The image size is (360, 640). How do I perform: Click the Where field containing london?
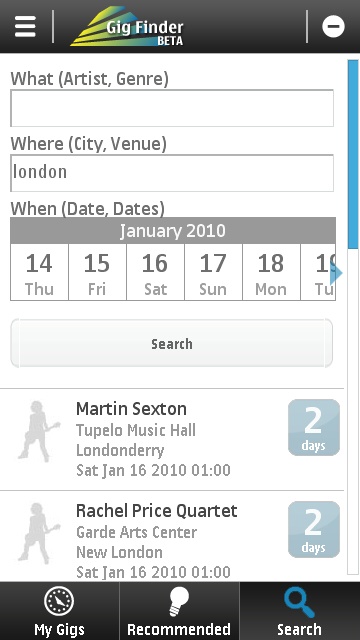tap(172, 173)
